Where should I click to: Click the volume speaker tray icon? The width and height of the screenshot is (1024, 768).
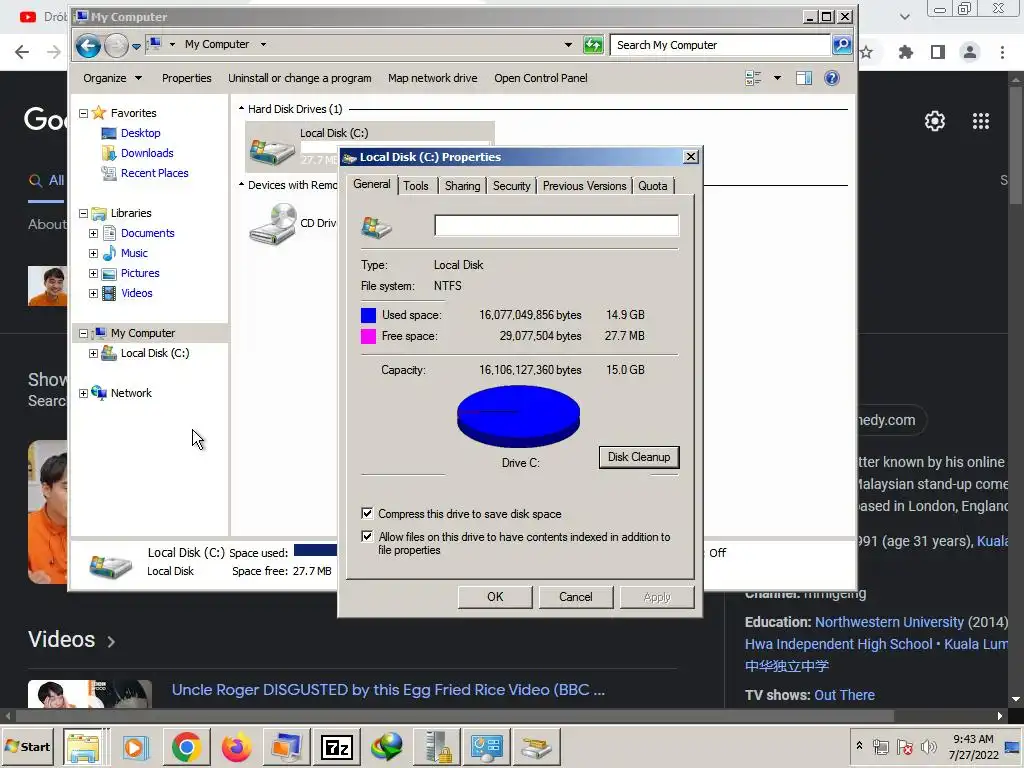(x=928, y=746)
